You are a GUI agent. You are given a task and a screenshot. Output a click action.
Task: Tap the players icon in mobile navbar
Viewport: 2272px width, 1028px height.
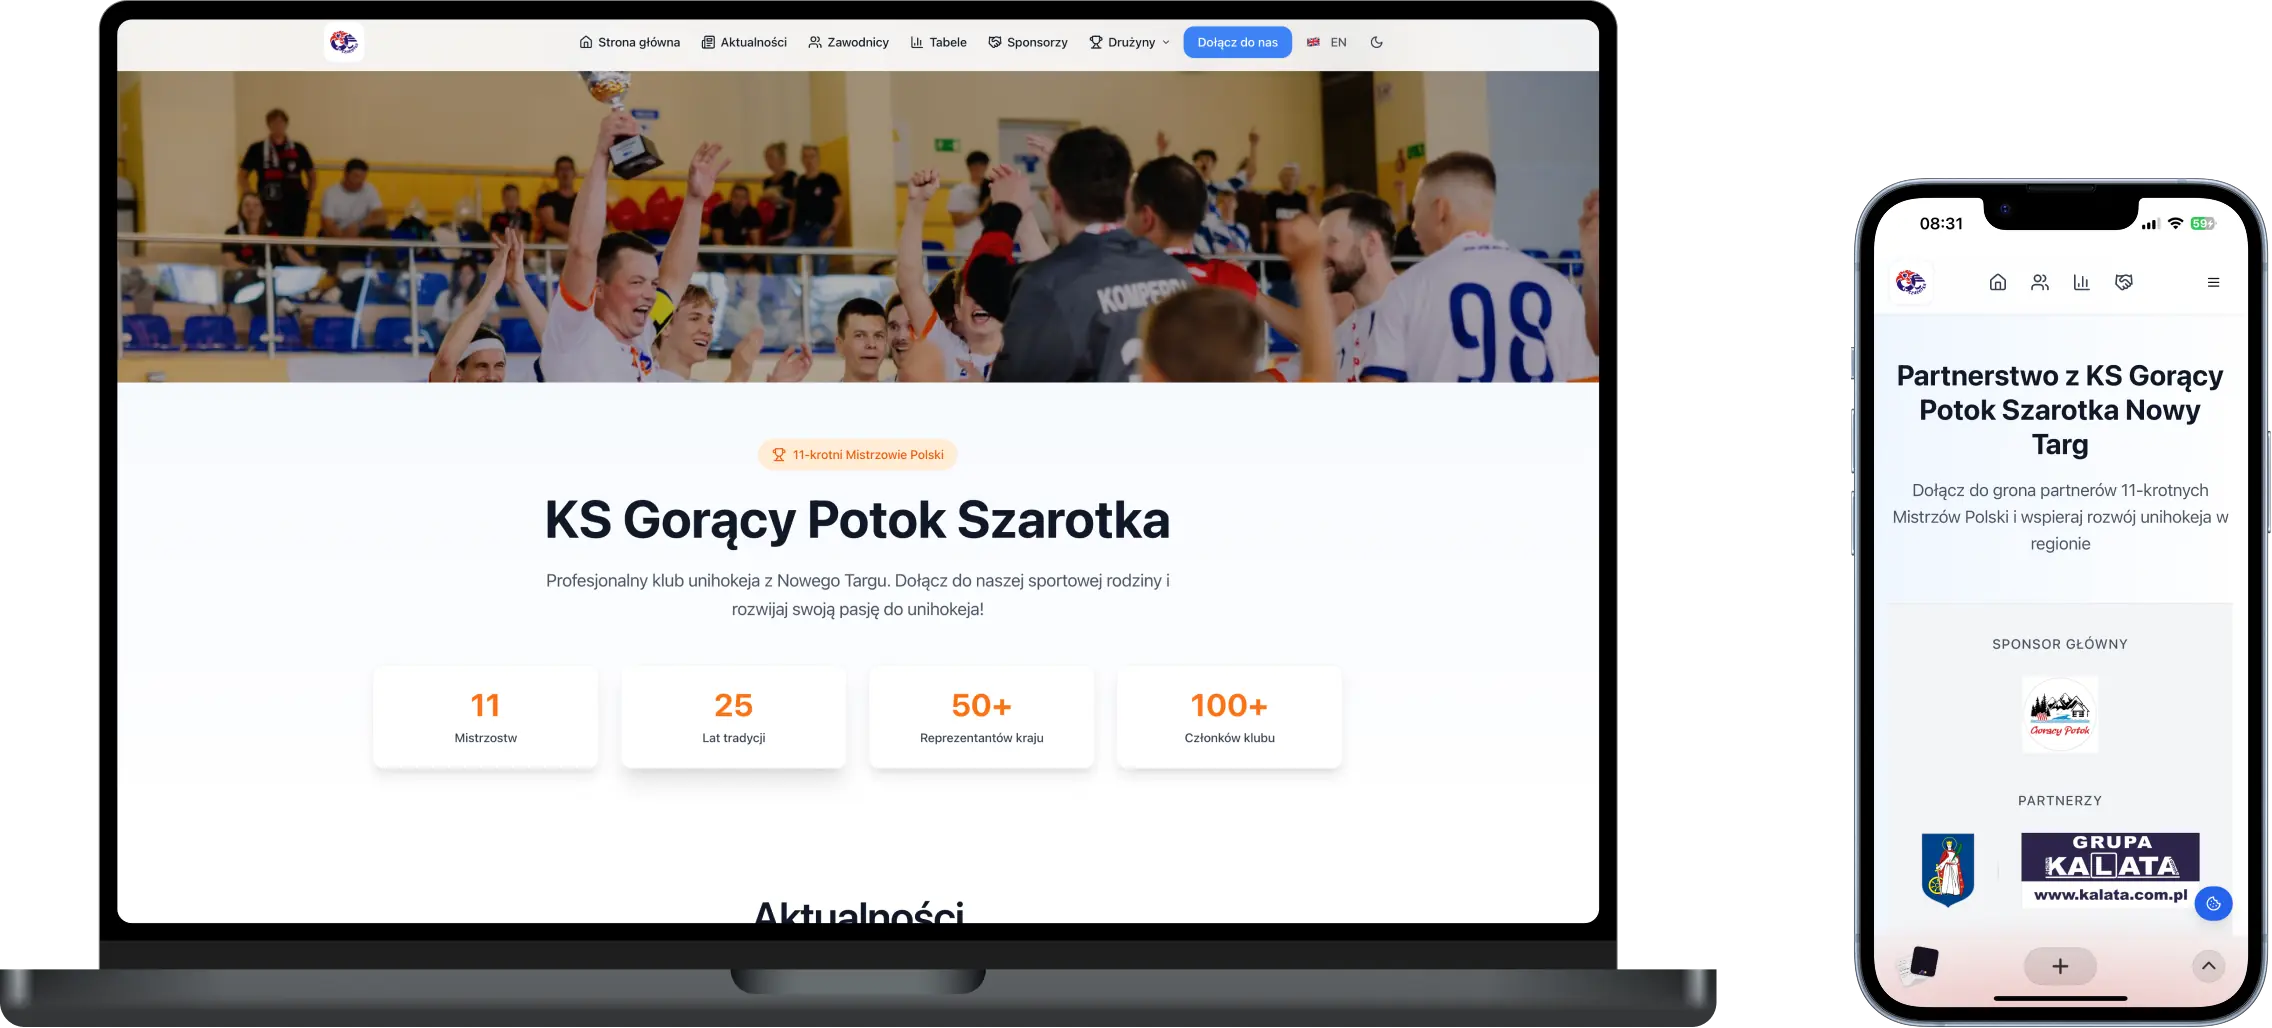click(x=2039, y=282)
